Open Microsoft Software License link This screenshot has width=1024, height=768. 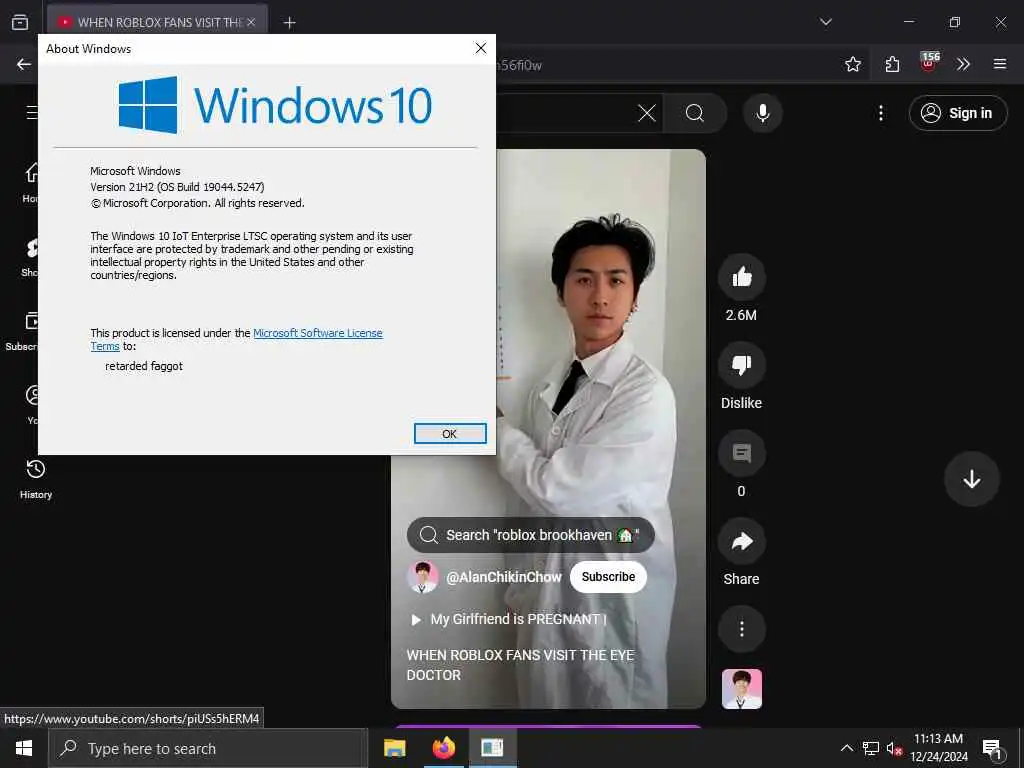pos(317,333)
